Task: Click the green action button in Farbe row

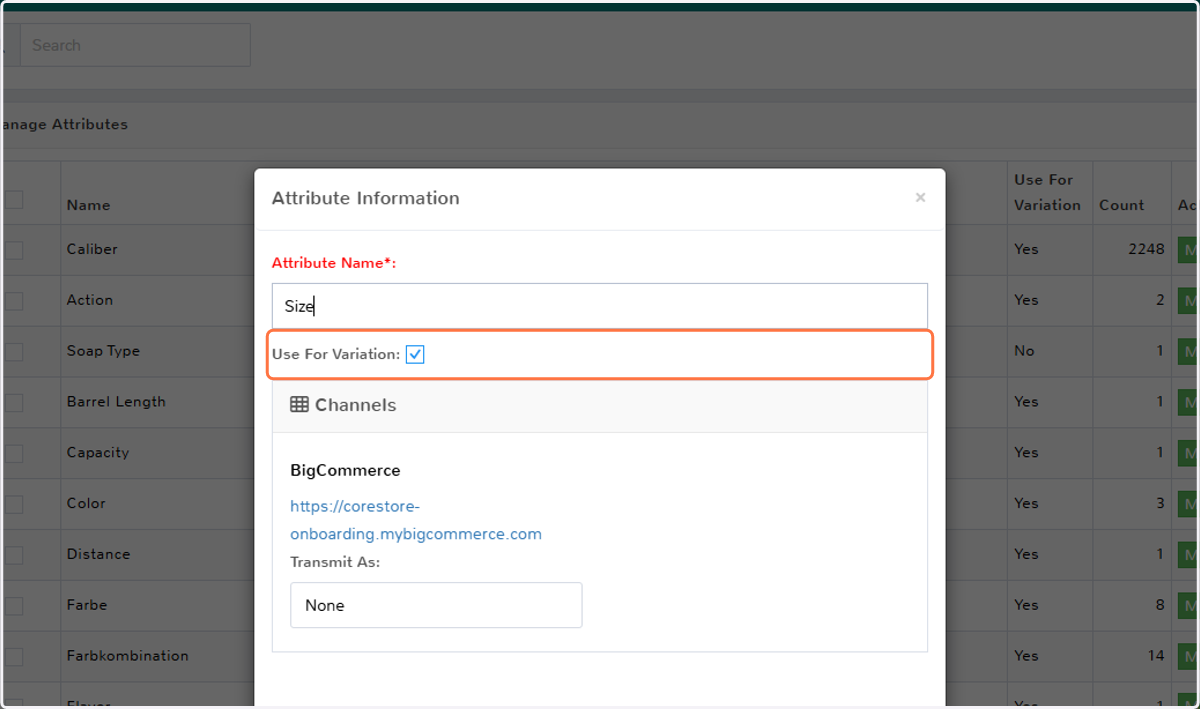Action: coord(1189,605)
